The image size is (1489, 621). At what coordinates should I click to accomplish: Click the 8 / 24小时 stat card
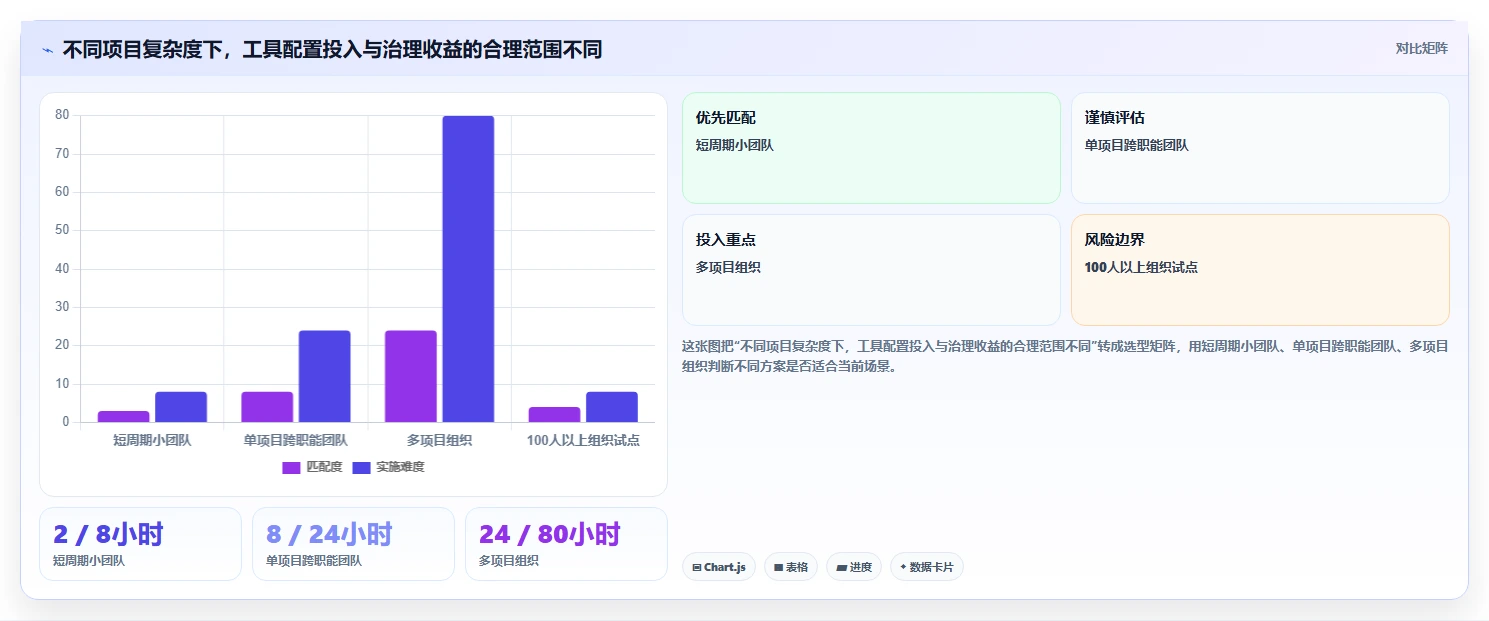353,544
